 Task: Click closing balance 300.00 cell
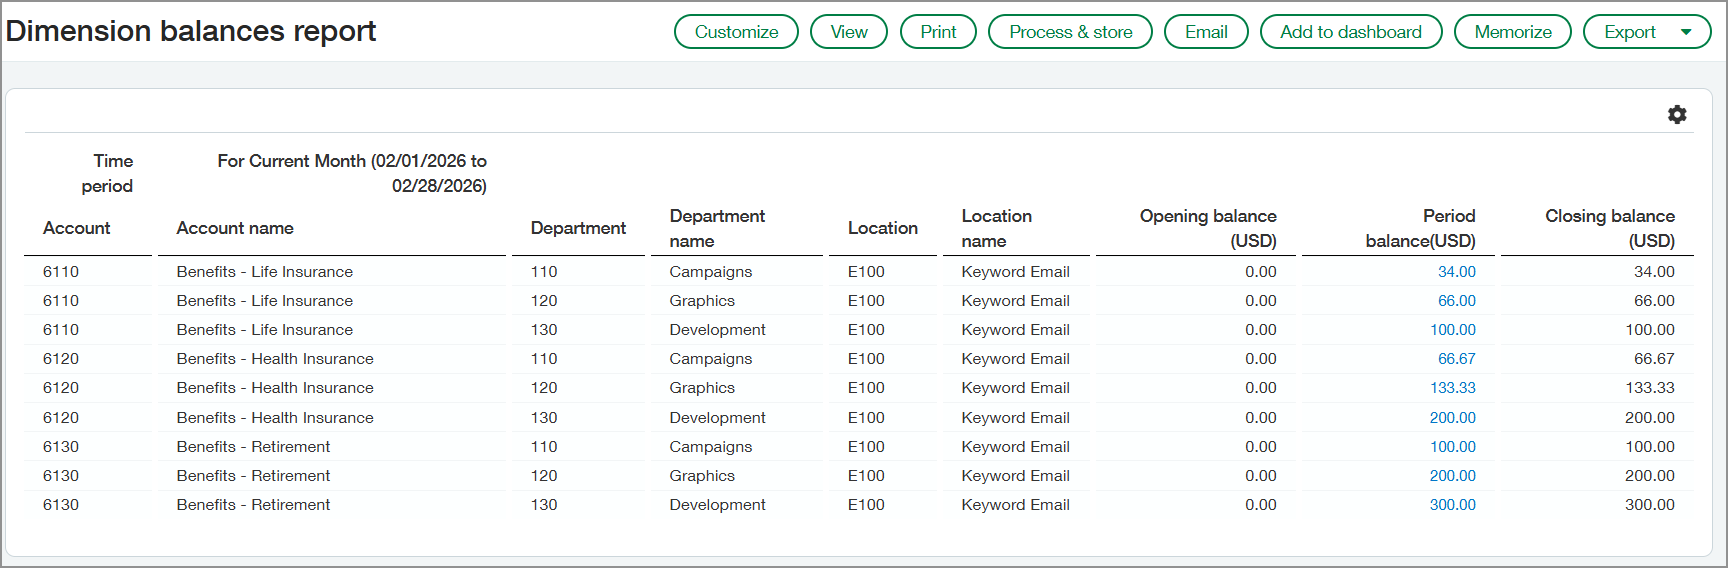coord(1650,505)
